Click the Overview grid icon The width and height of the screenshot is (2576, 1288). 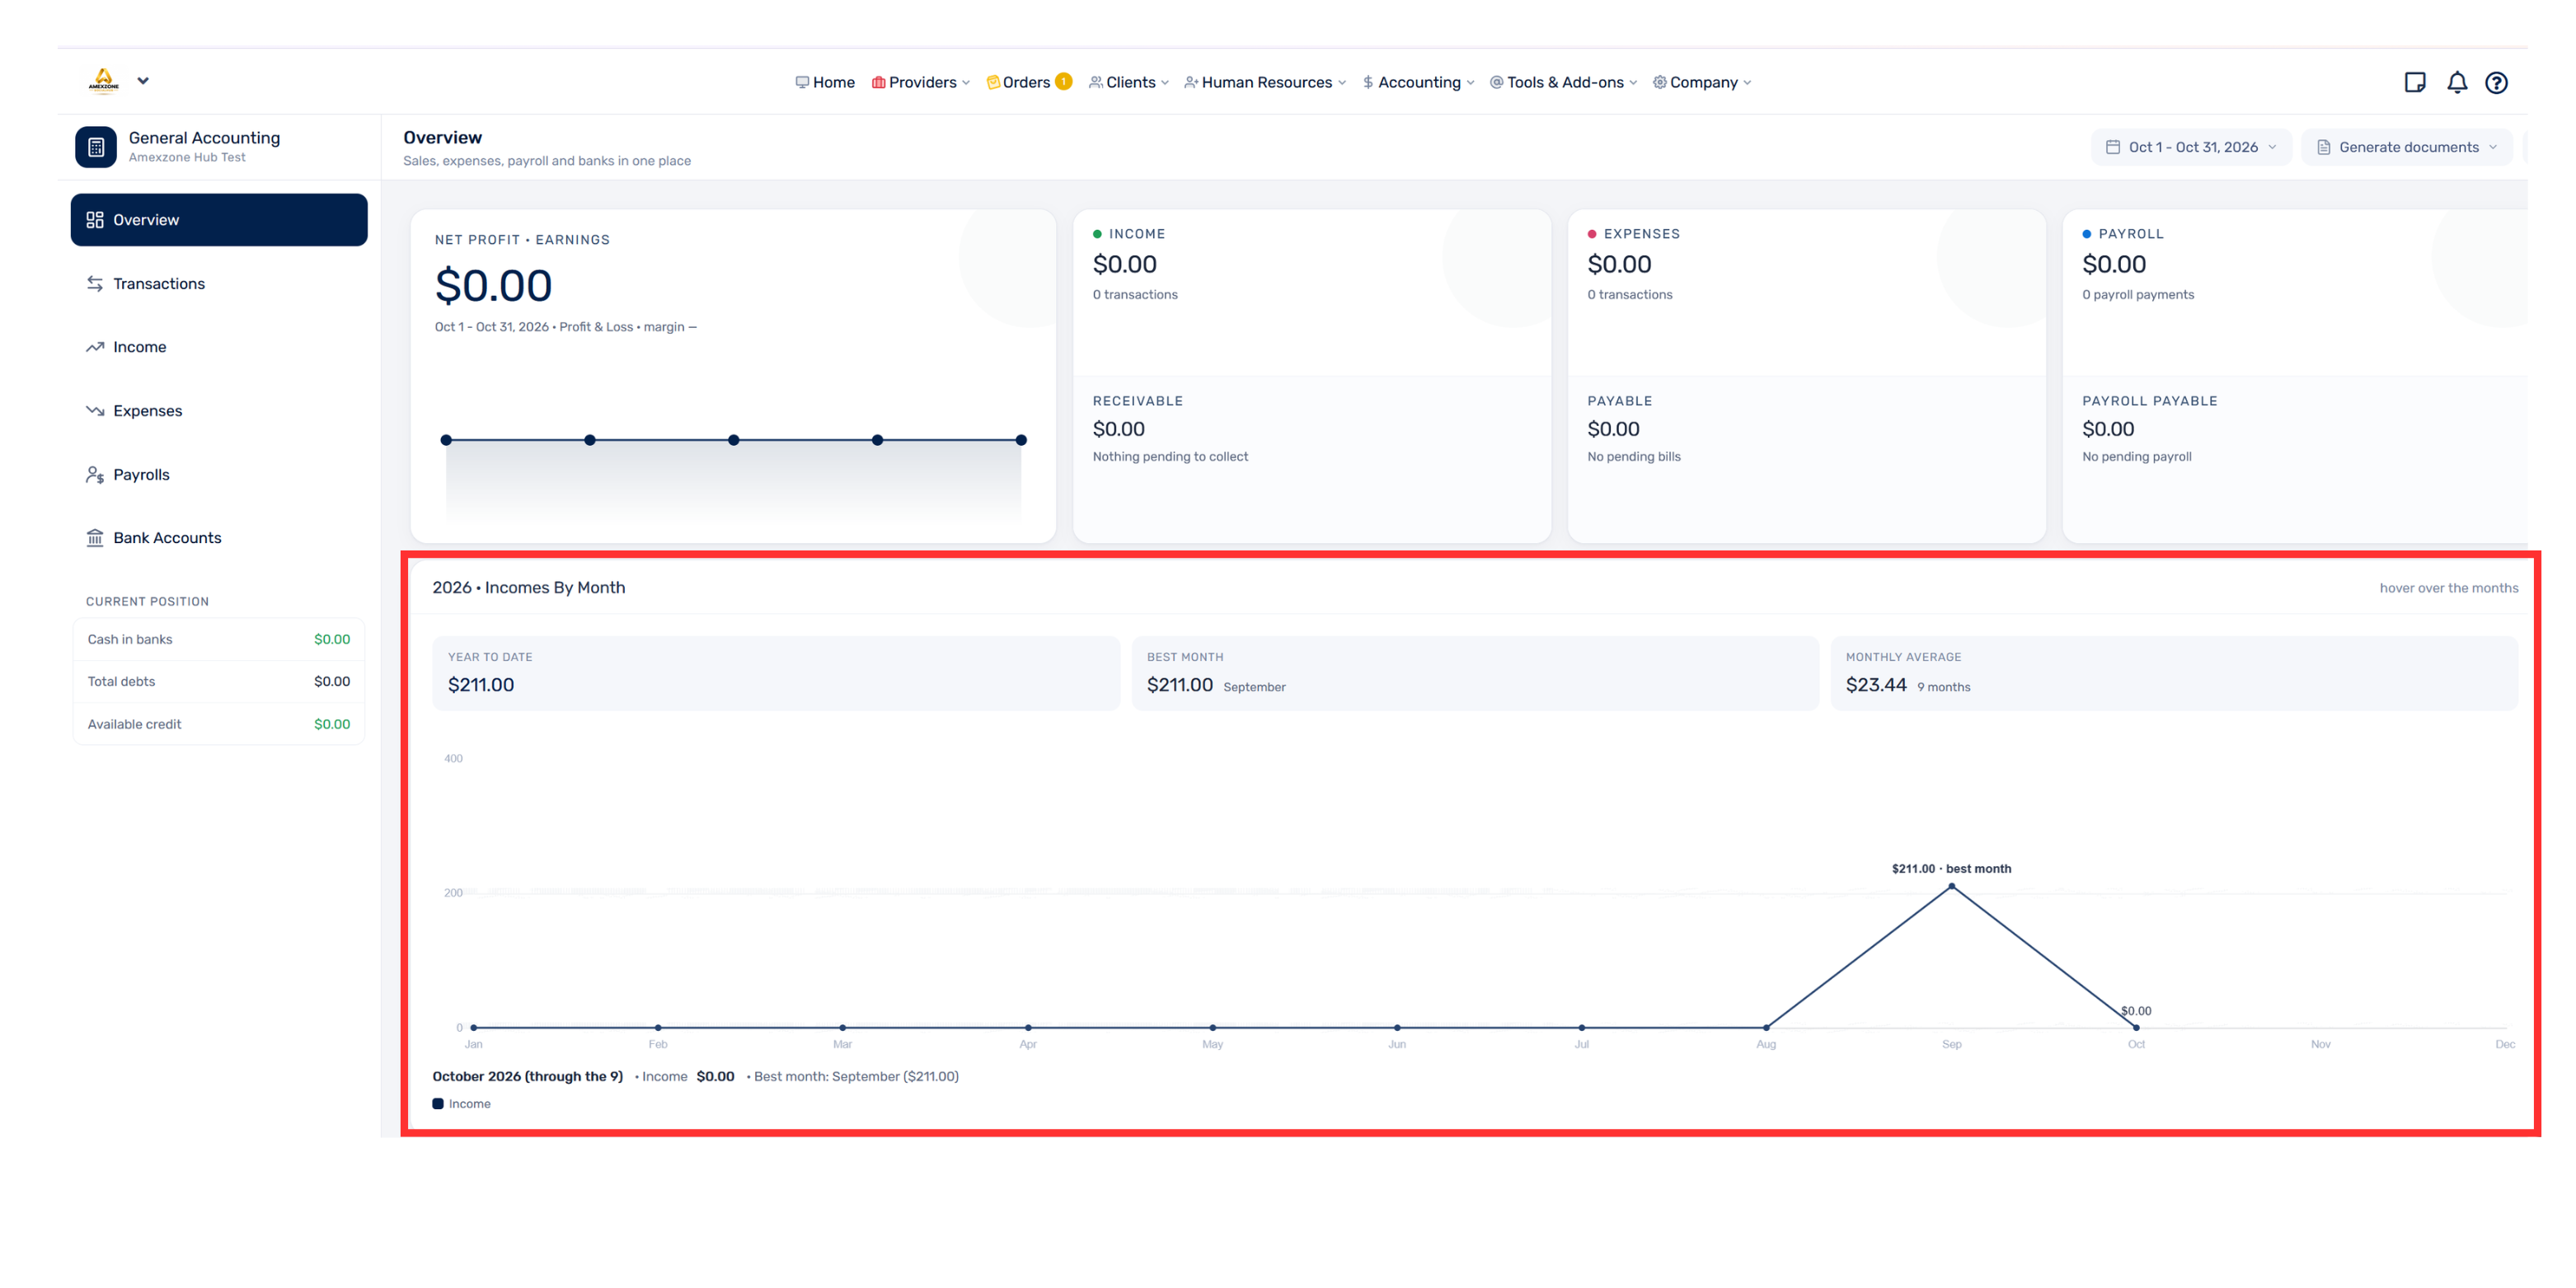95,220
